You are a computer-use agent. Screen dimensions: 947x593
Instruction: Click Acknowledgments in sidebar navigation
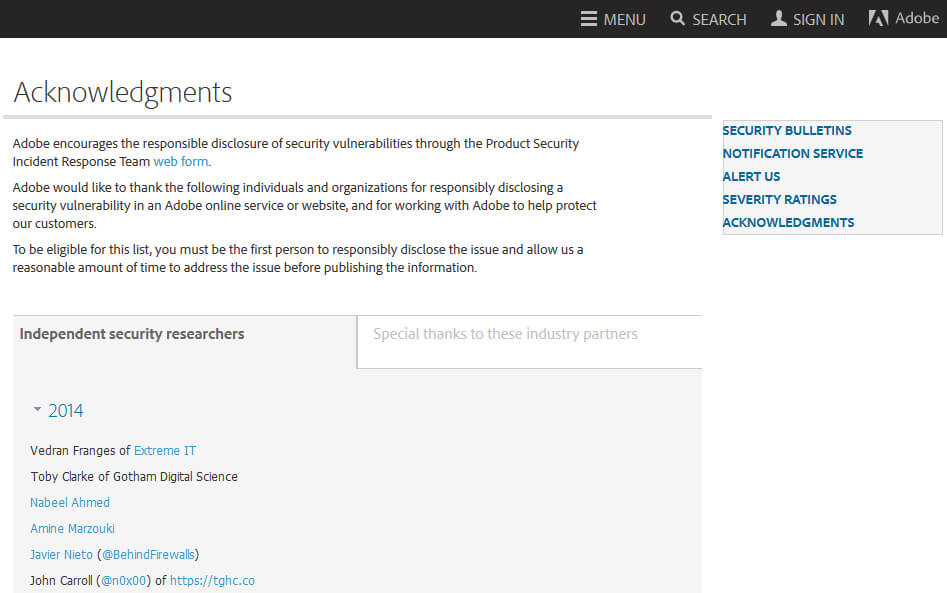pos(788,223)
